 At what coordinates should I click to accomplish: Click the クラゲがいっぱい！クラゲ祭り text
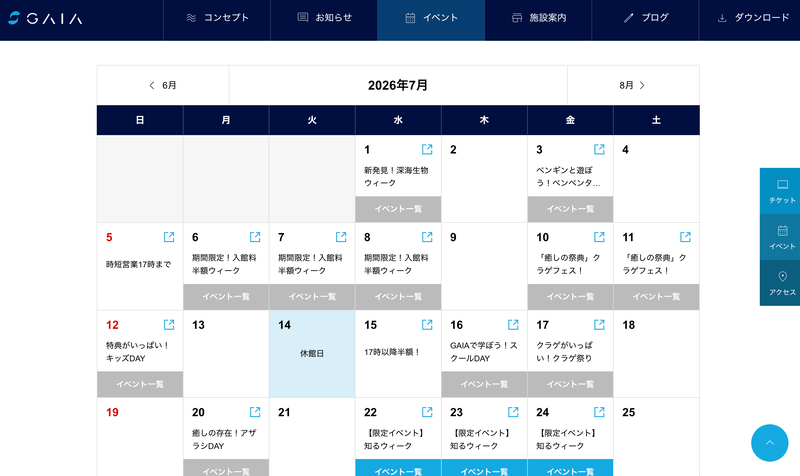tap(564, 352)
